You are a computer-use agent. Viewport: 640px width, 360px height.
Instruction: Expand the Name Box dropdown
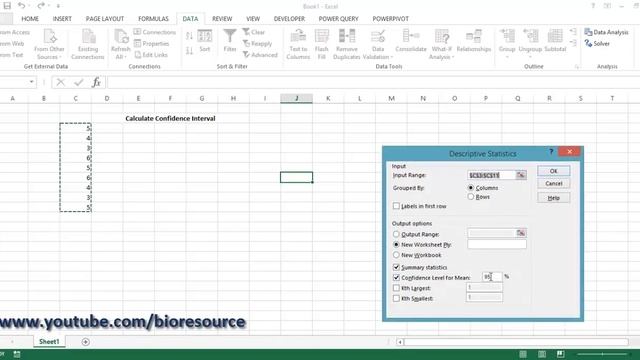click(x=31, y=82)
